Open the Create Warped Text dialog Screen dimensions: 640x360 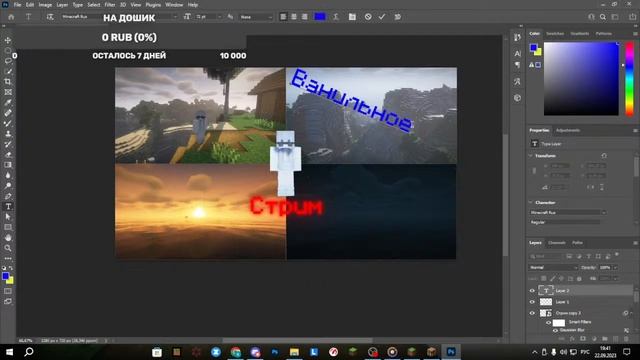336,17
